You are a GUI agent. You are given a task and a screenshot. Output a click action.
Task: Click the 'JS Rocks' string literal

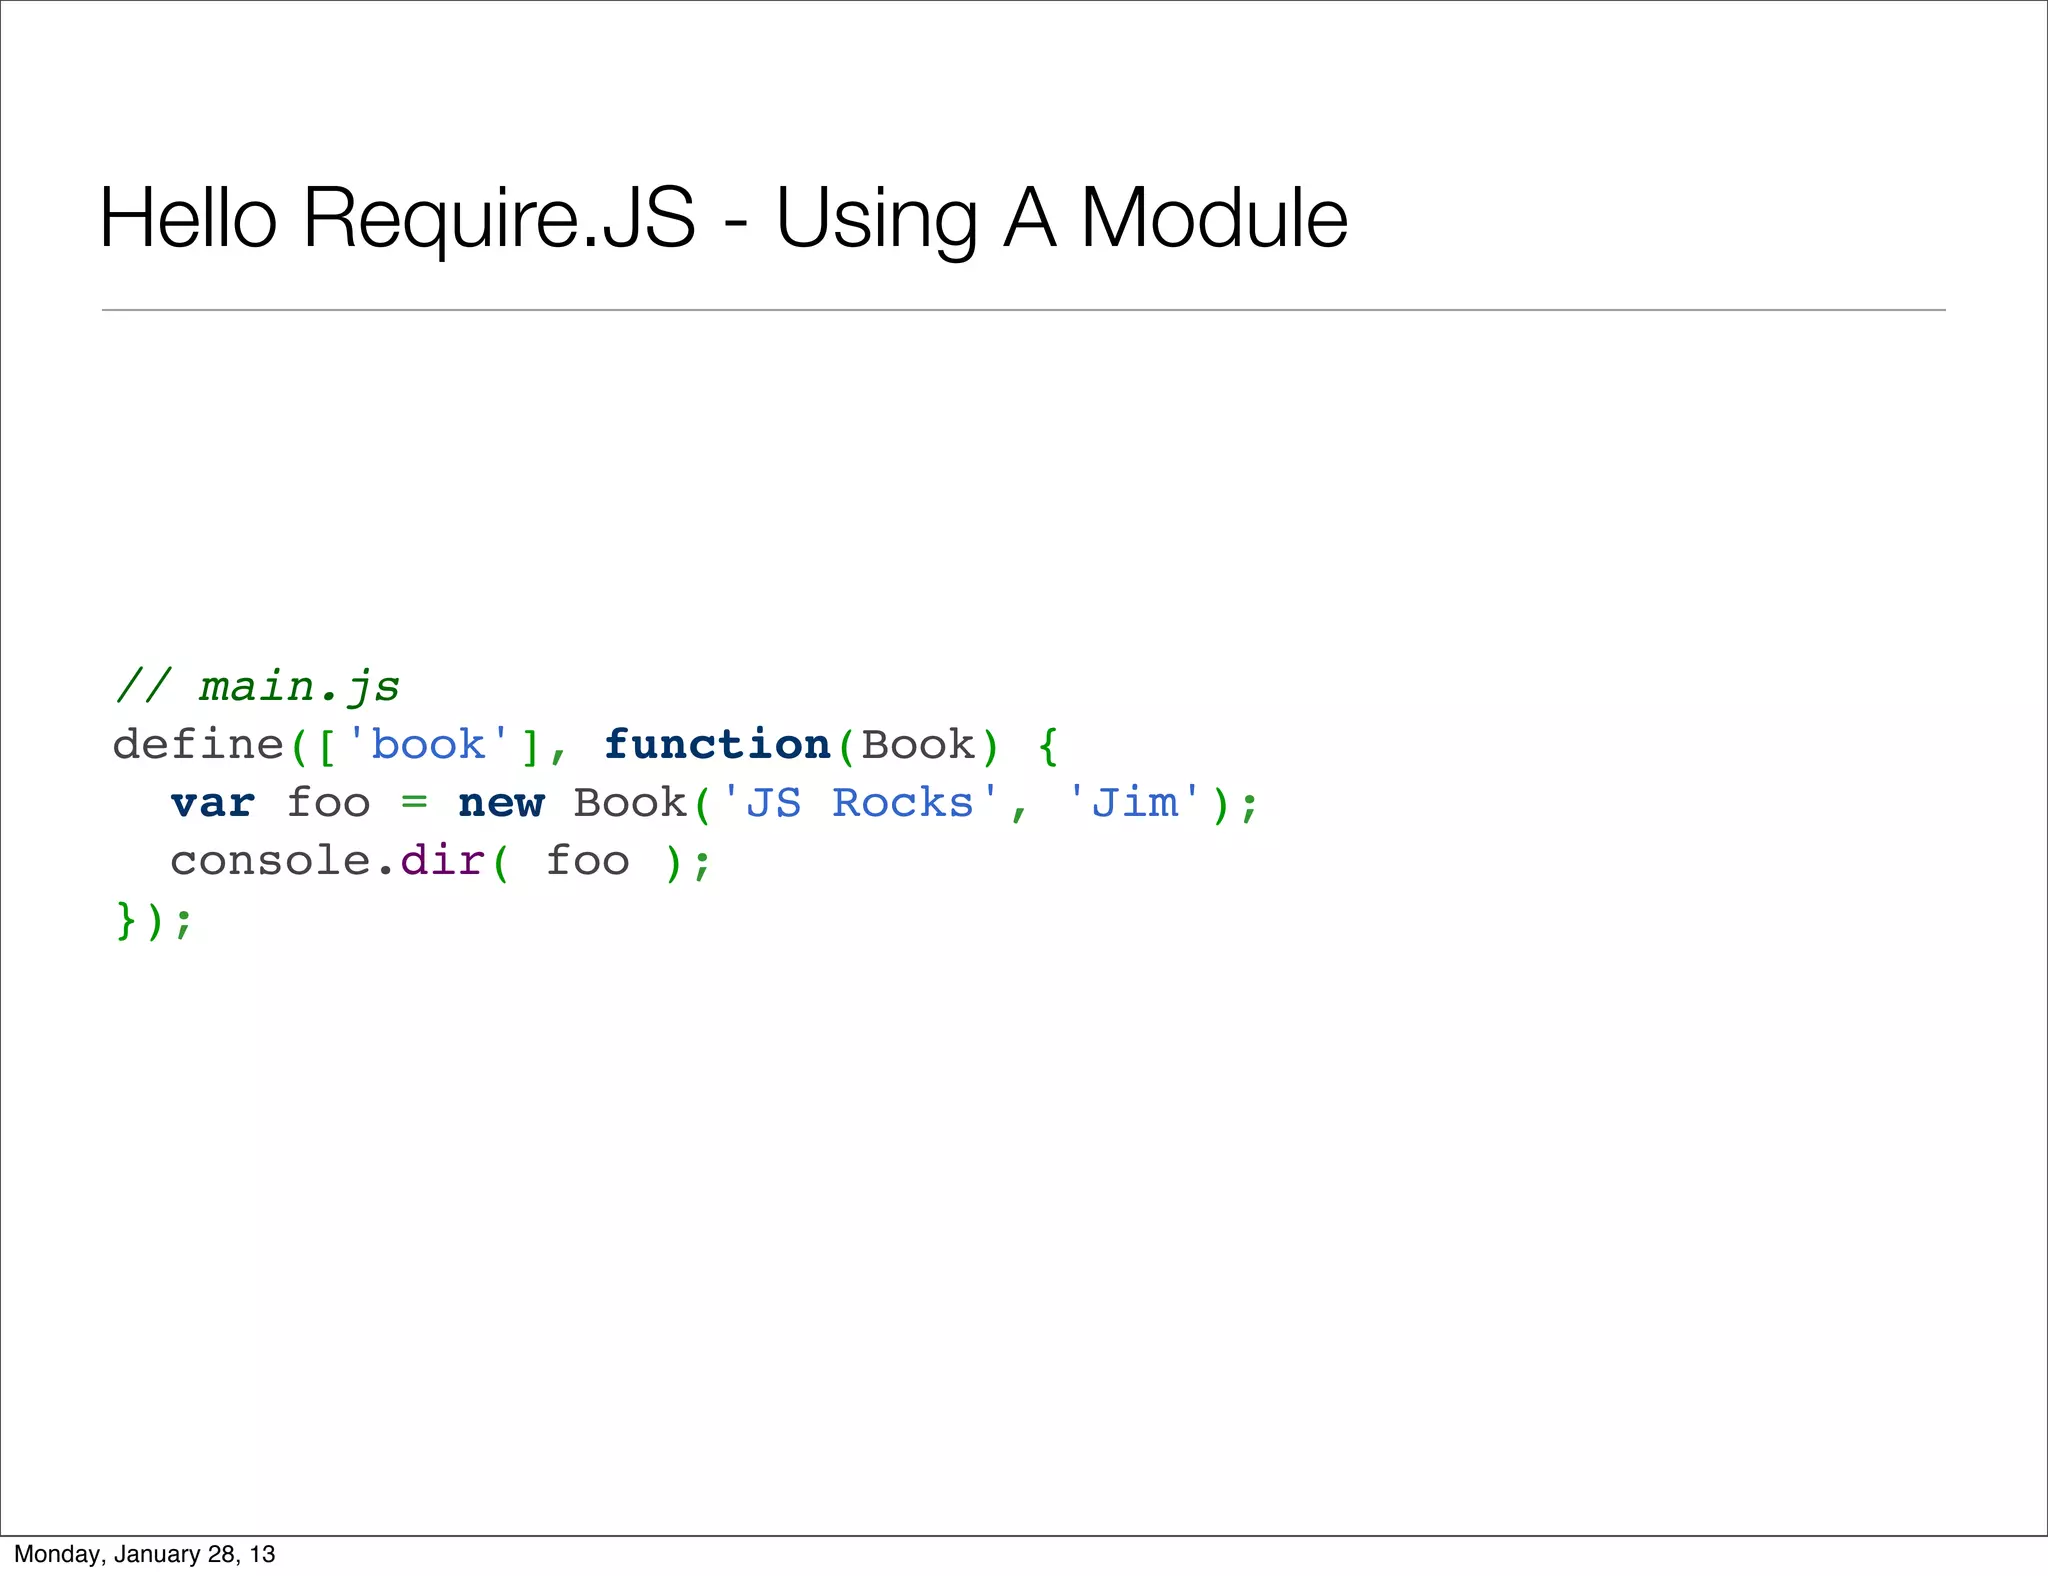point(859,803)
